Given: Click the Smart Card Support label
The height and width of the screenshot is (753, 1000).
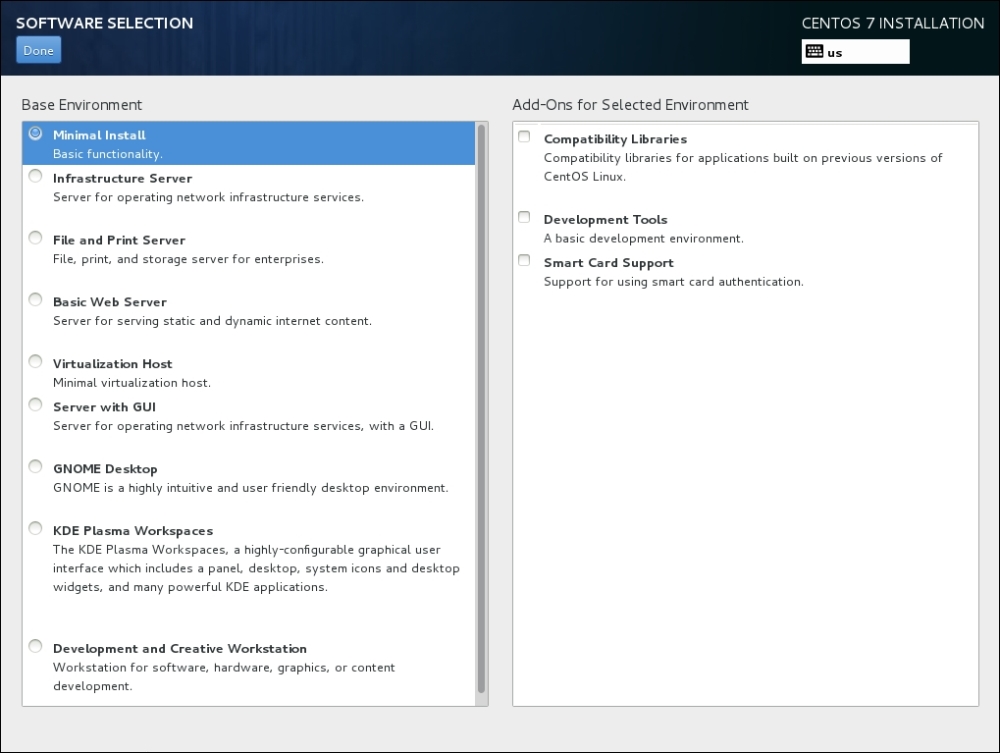Looking at the screenshot, I should click(x=608, y=263).
